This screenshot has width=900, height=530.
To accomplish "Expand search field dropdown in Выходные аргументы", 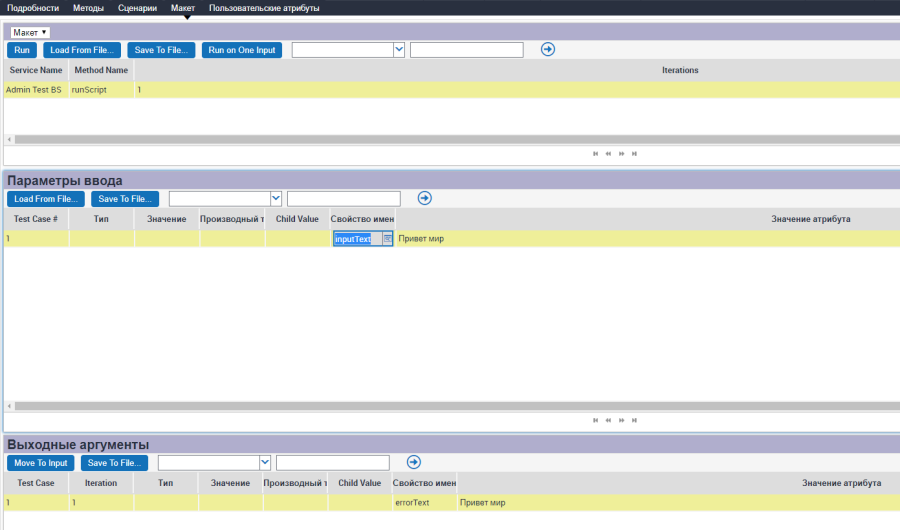I will coord(265,463).
